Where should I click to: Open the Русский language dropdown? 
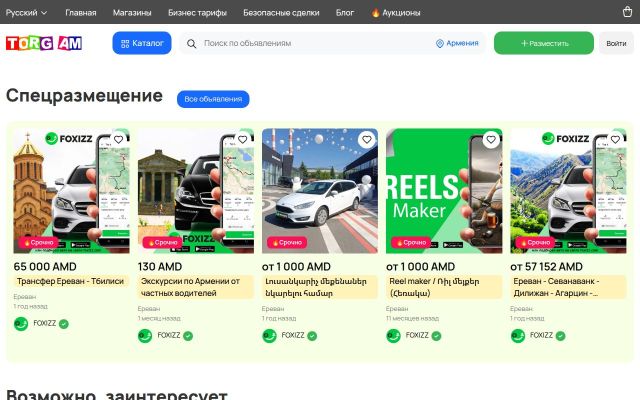coord(27,13)
